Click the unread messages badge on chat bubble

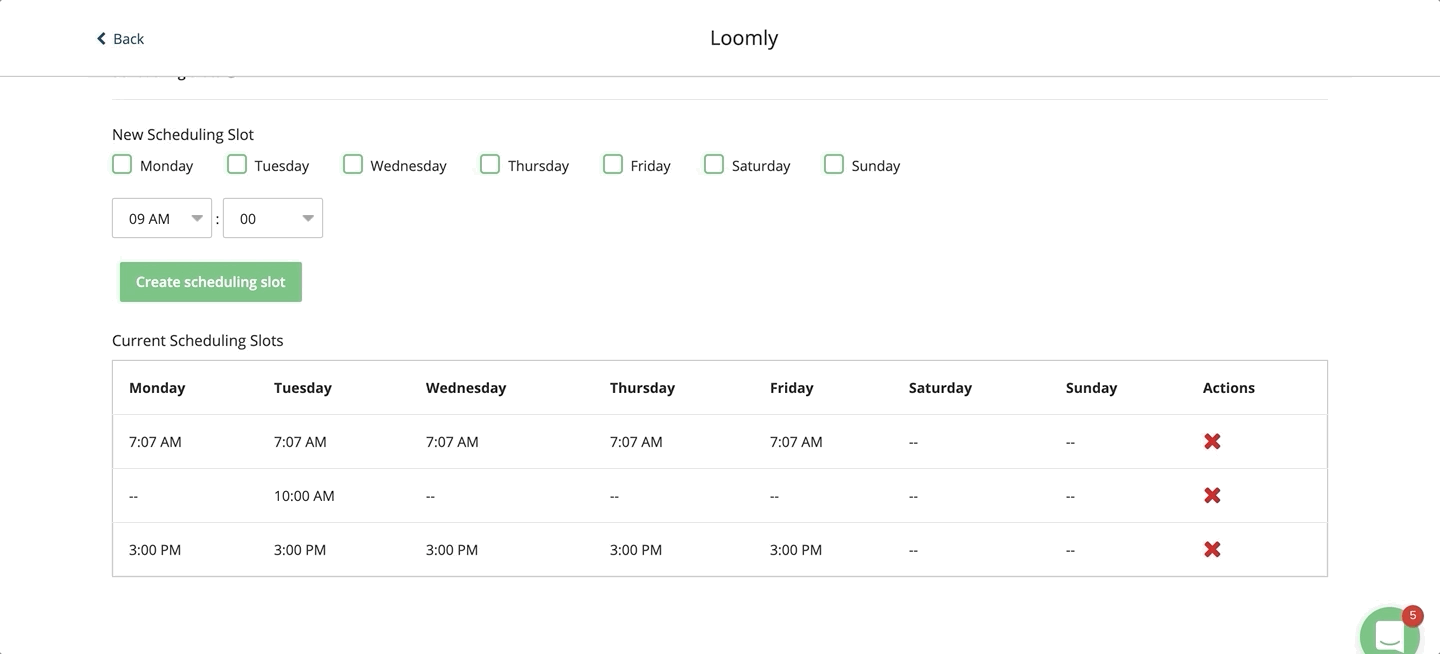point(1412,615)
